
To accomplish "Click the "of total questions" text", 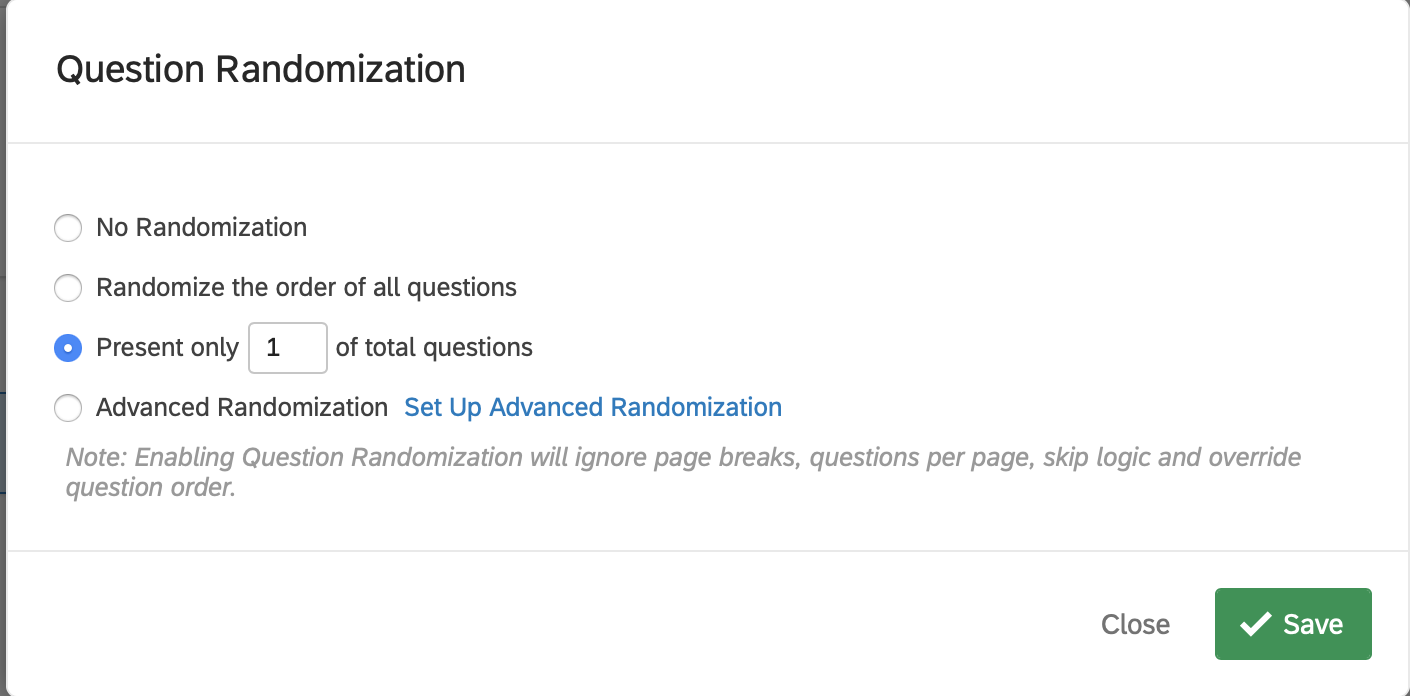I will [x=434, y=348].
